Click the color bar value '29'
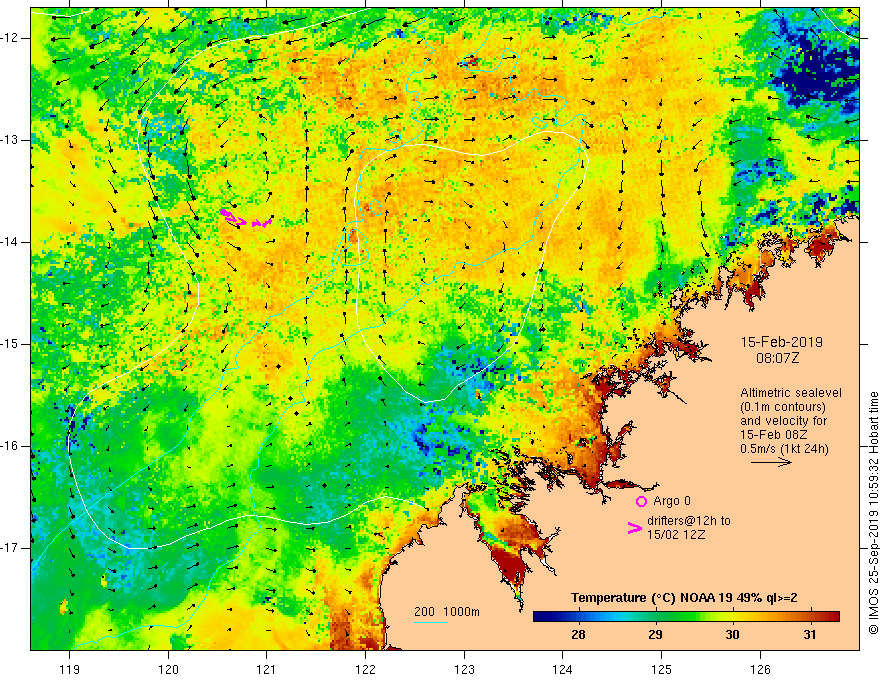Screen dimensions: 880x680 655,635
